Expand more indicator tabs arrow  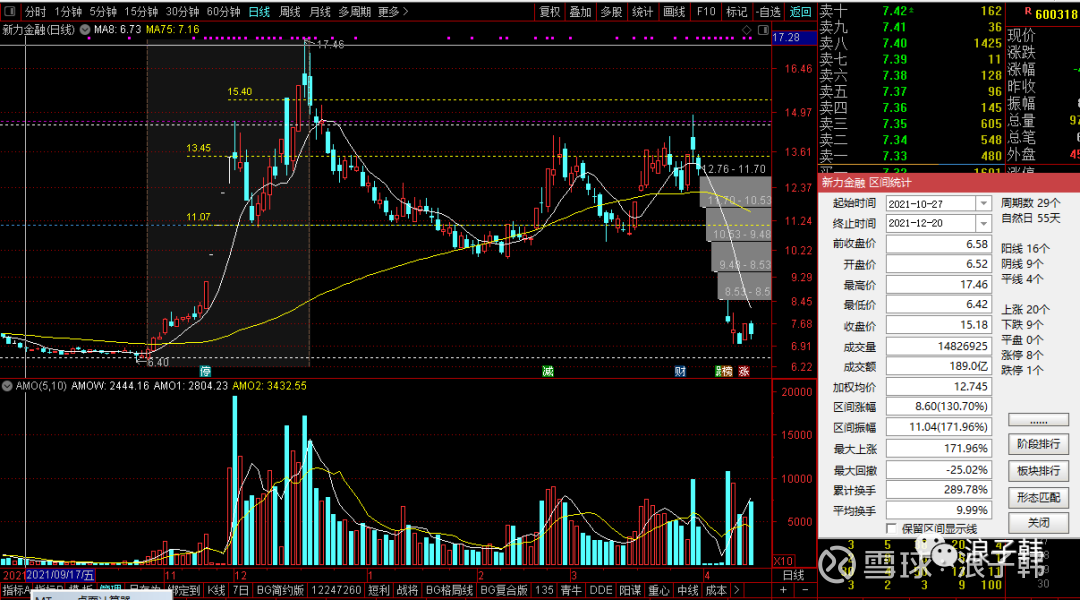737,590
